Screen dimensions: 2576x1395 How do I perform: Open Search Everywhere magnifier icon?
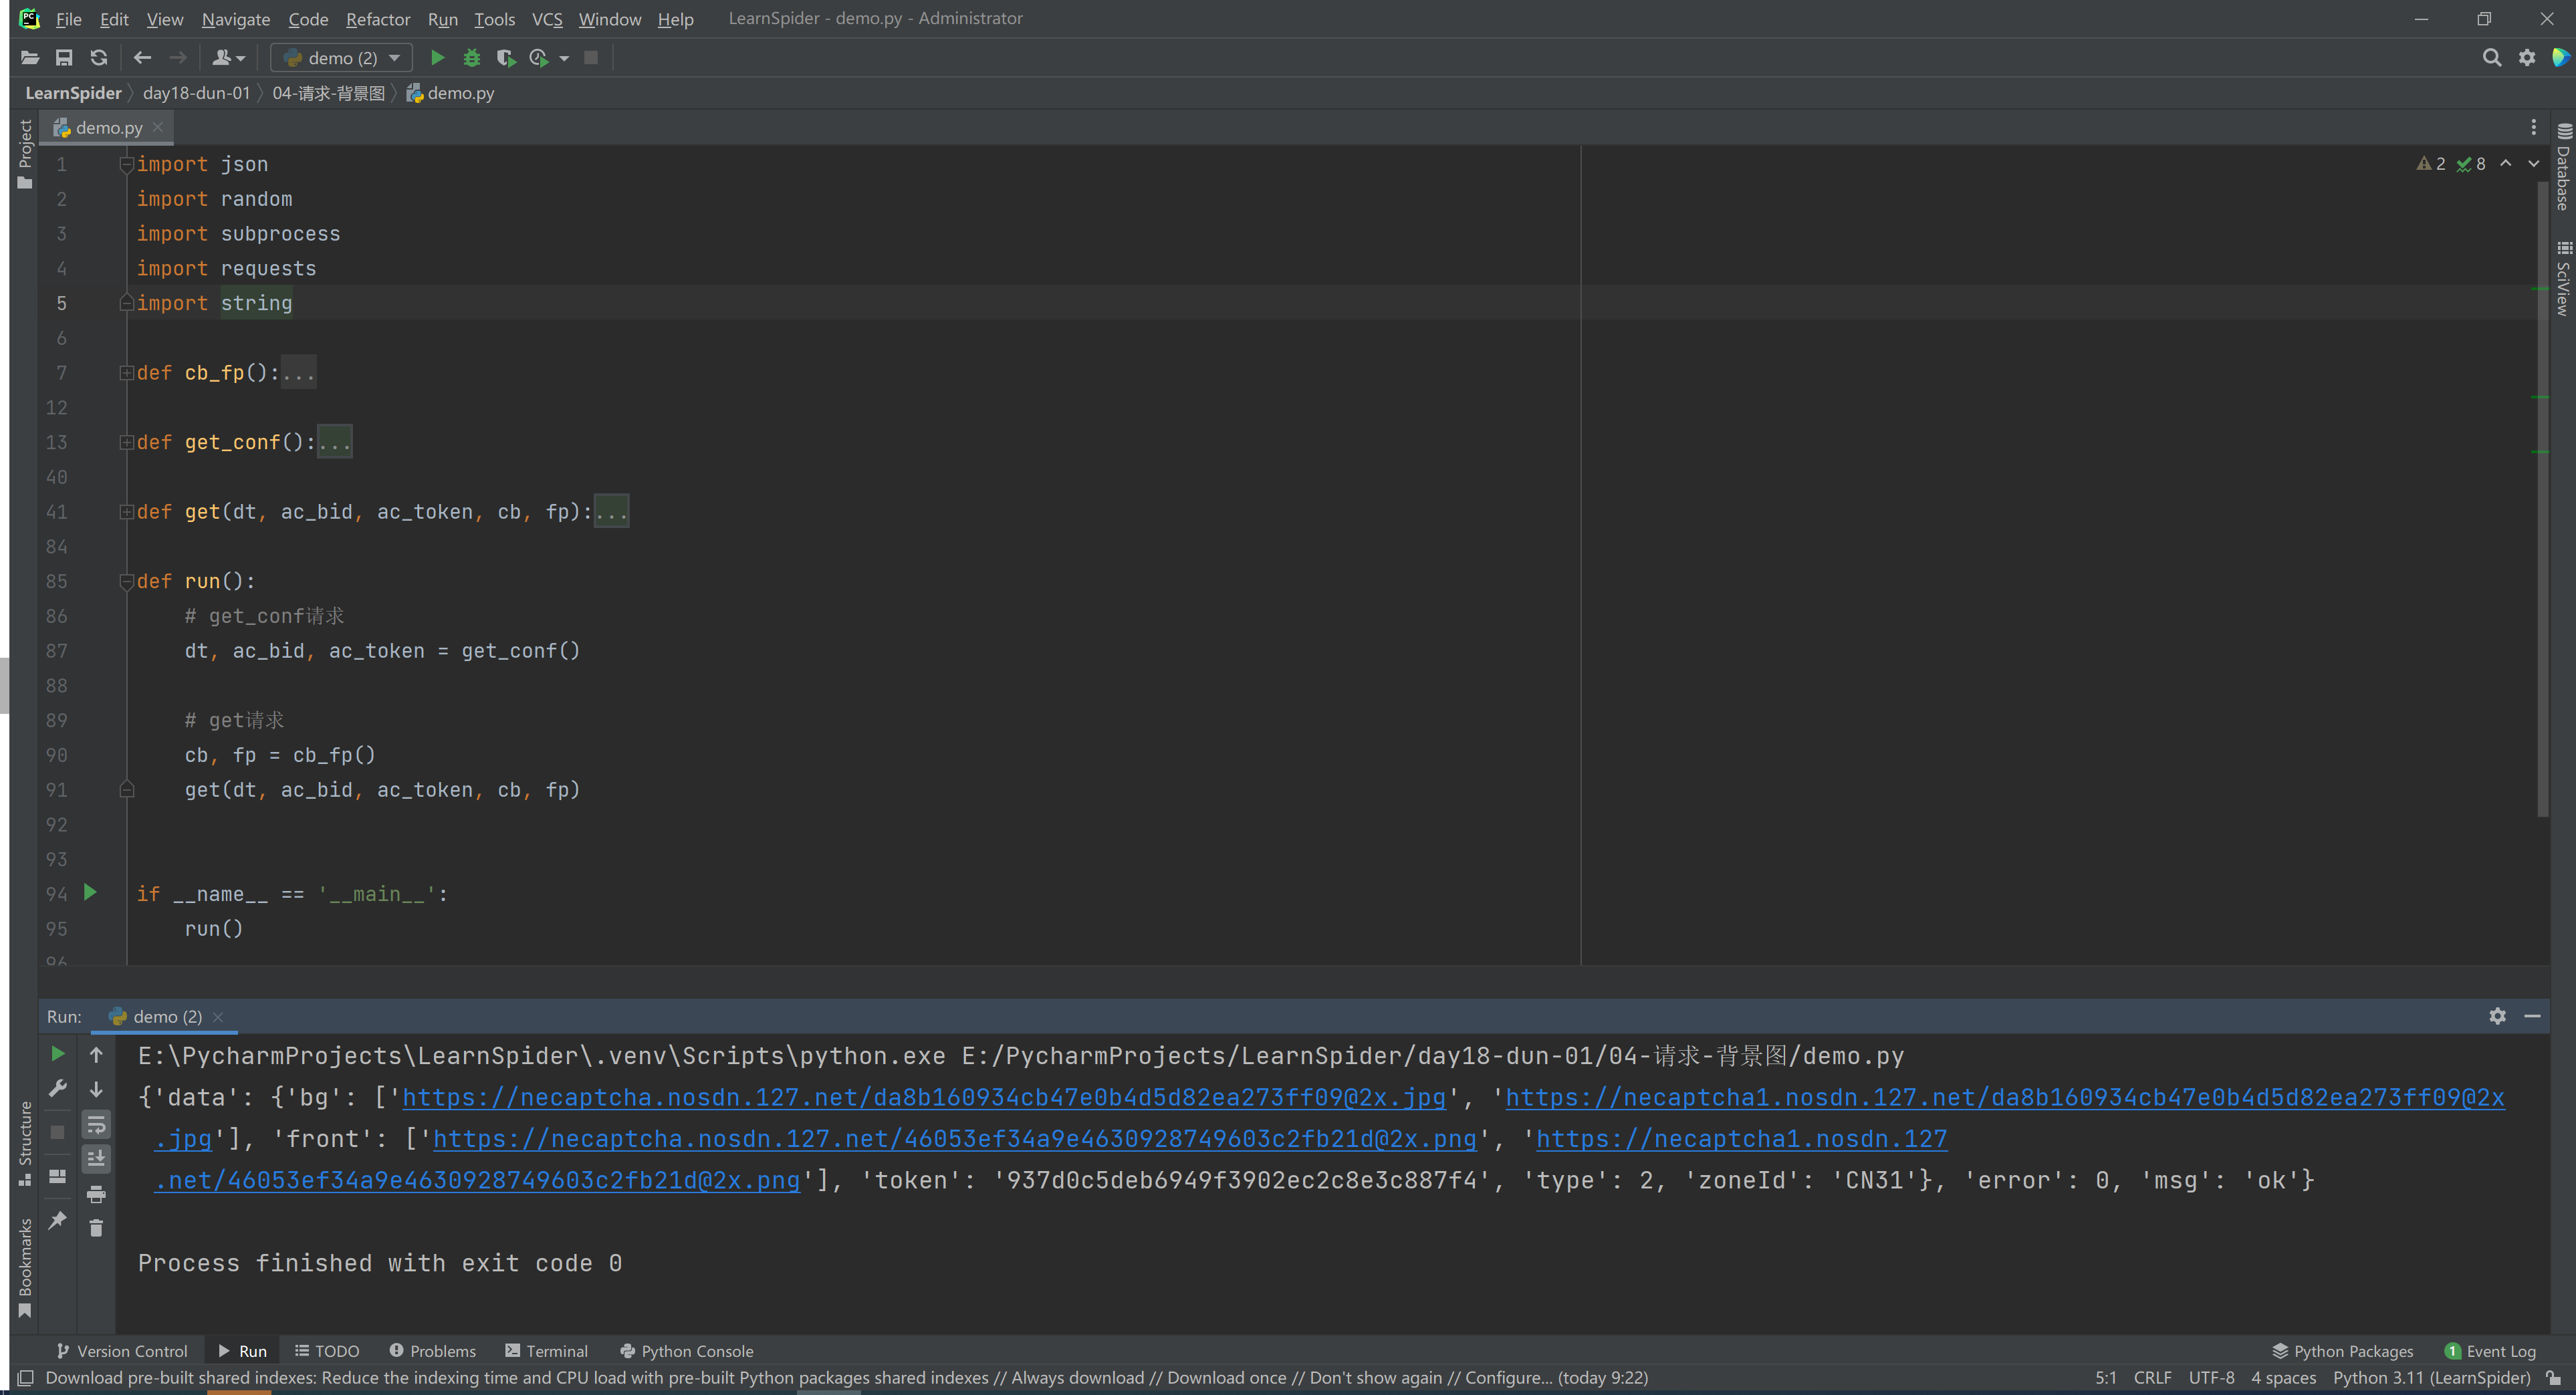click(2492, 58)
